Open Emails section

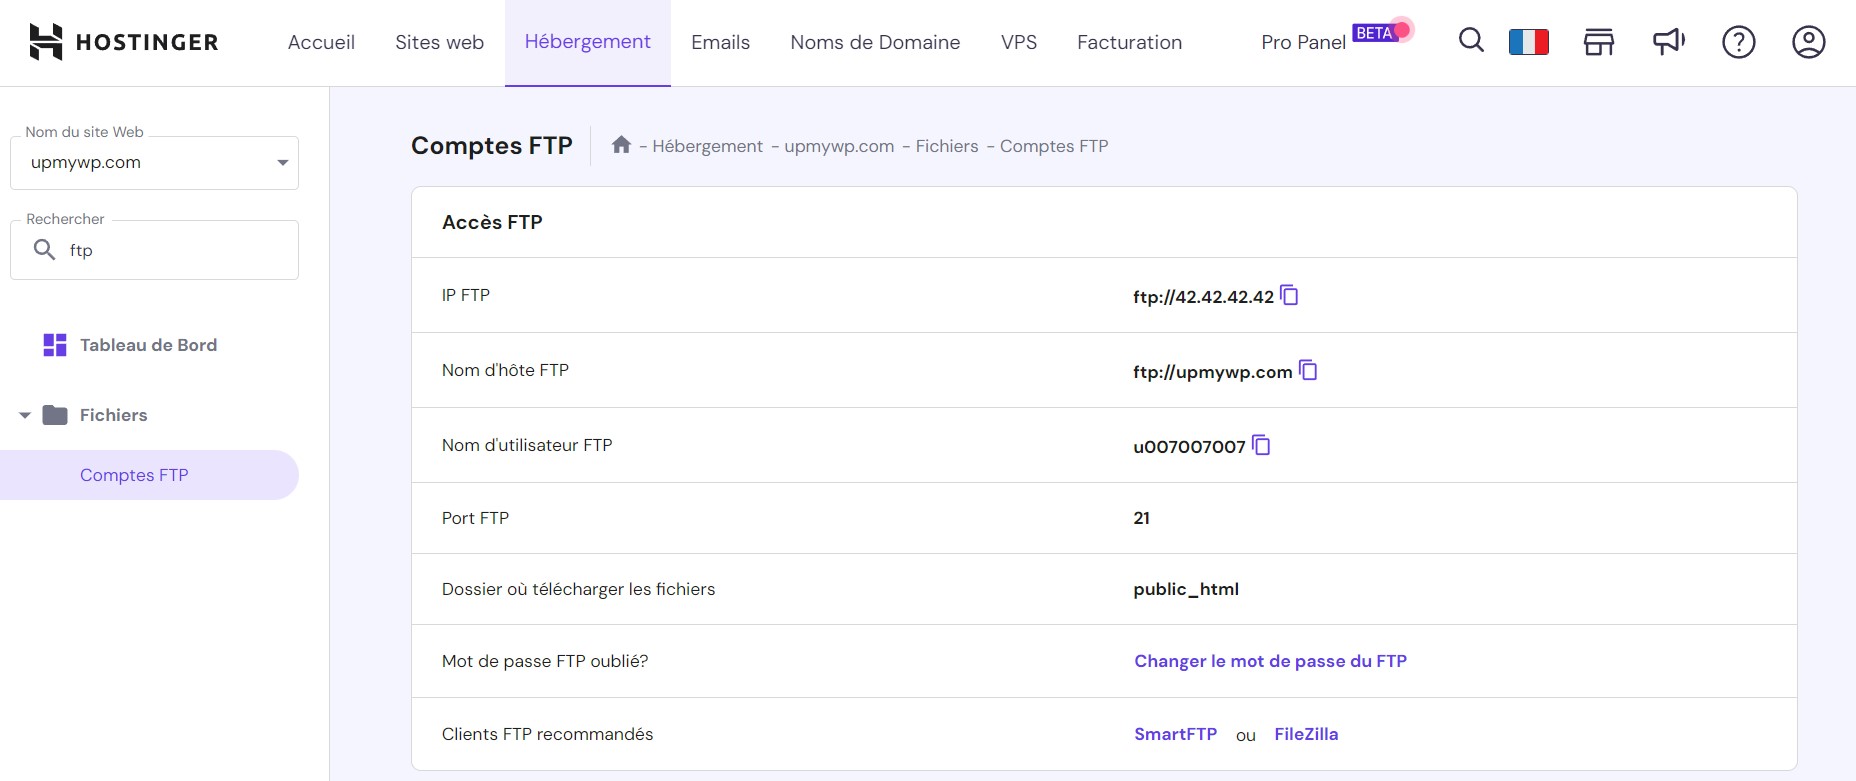pos(720,42)
